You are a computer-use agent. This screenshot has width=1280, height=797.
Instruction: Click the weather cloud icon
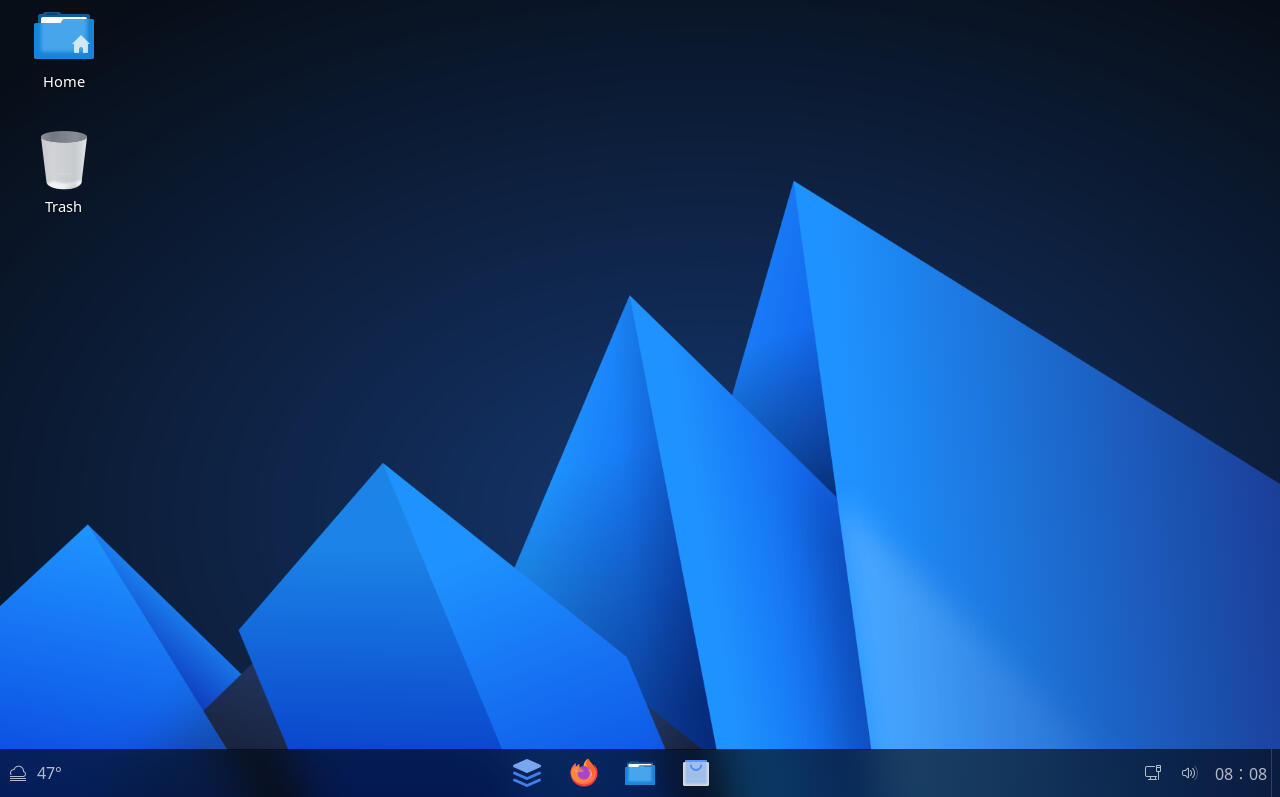pyautogui.click(x=17, y=772)
